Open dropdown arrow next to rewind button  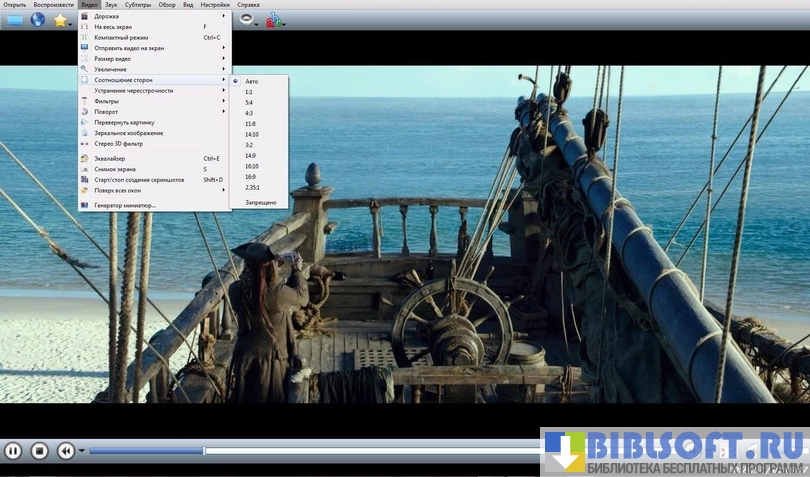82,452
